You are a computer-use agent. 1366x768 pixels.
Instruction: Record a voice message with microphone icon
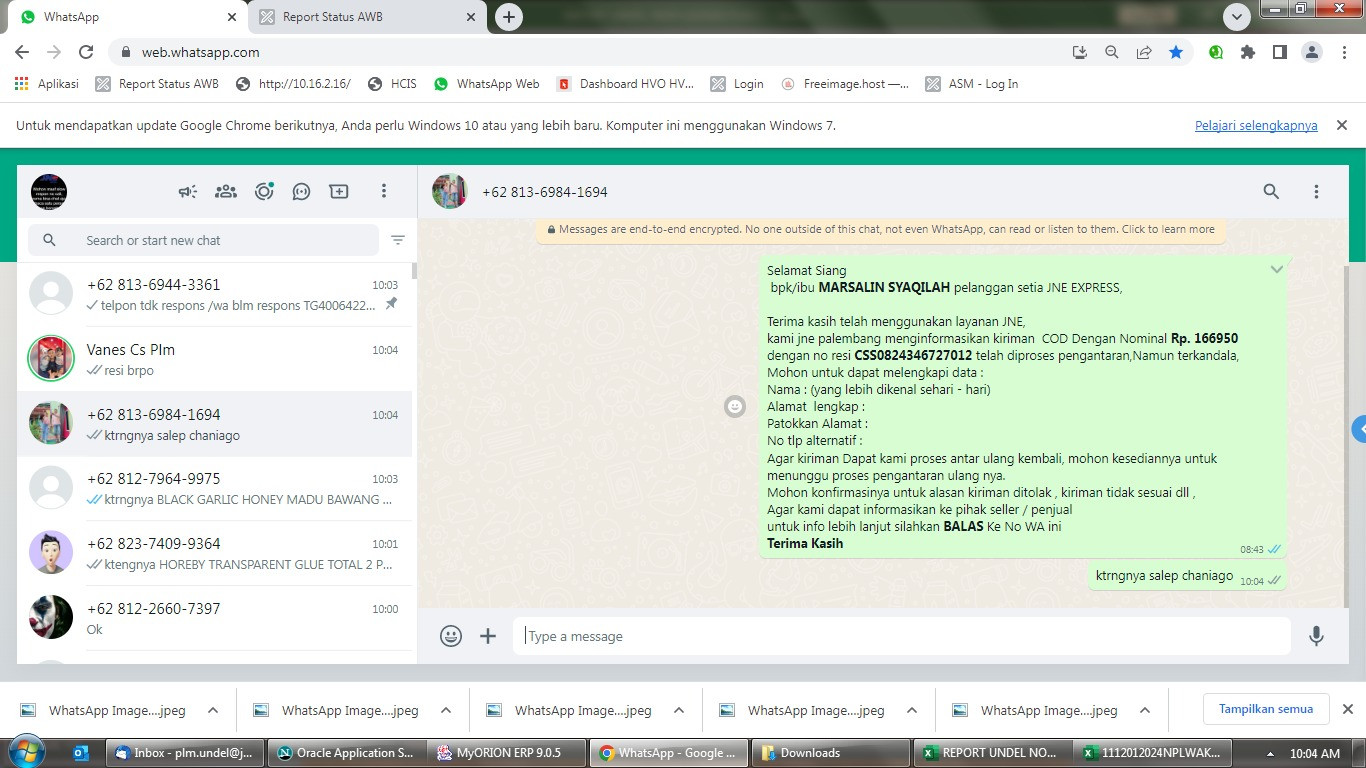pyautogui.click(x=1317, y=636)
